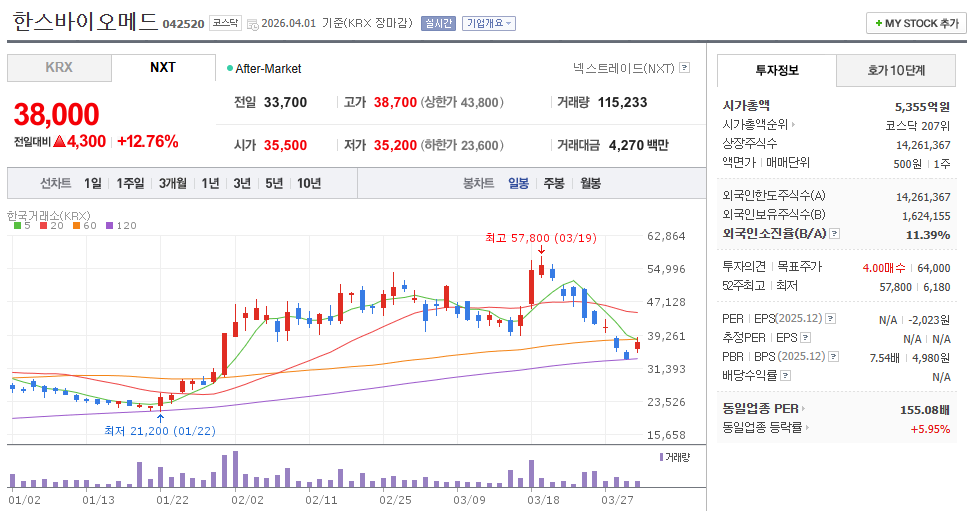Click the 한국거래소(KRX) chart label
The height and width of the screenshot is (511, 971).
[49, 216]
